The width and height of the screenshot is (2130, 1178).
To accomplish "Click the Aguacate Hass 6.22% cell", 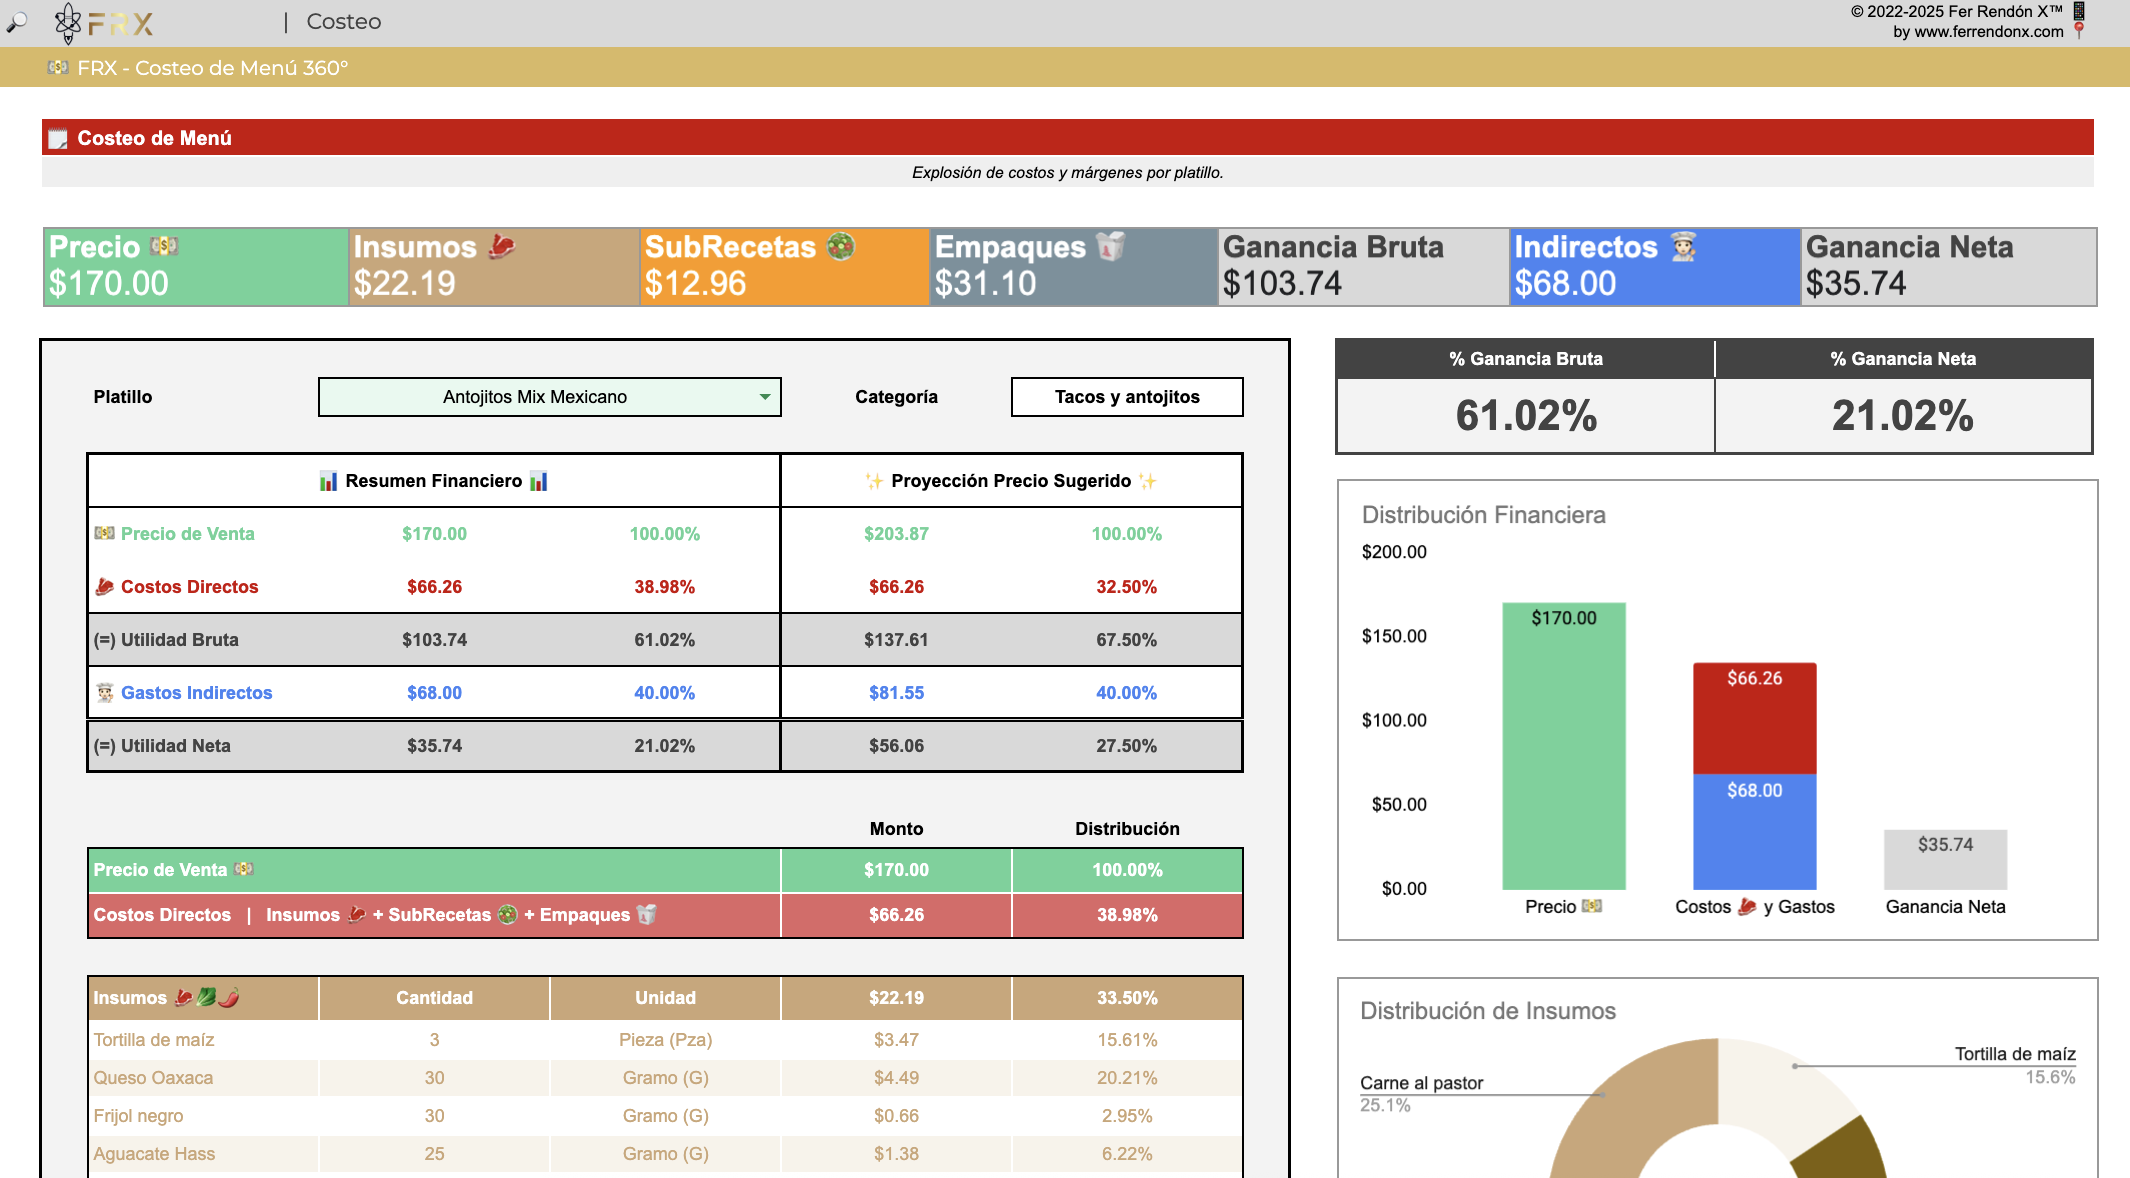I will [1127, 1153].
